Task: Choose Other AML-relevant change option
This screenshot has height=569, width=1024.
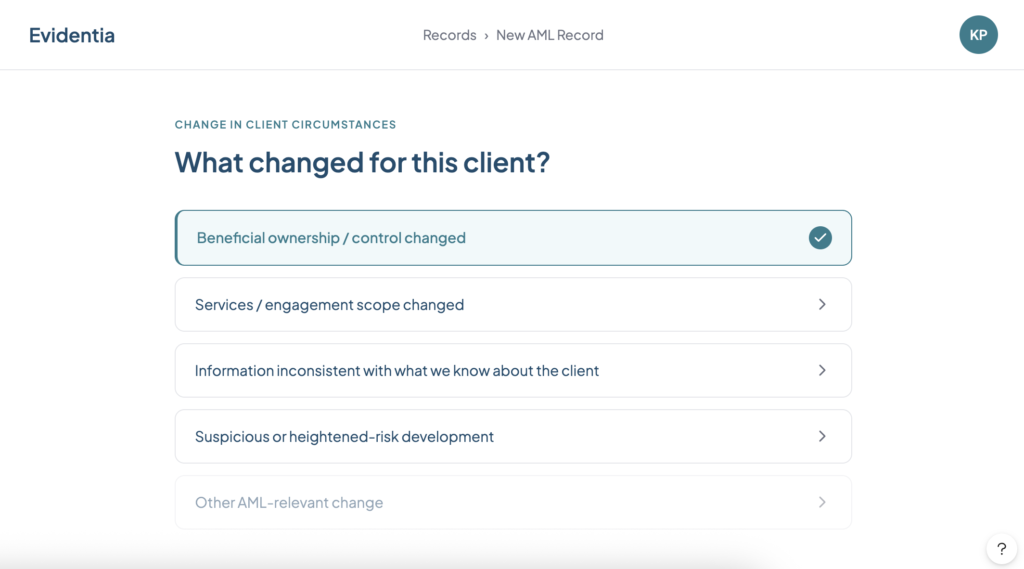Action: coord(513,502)
